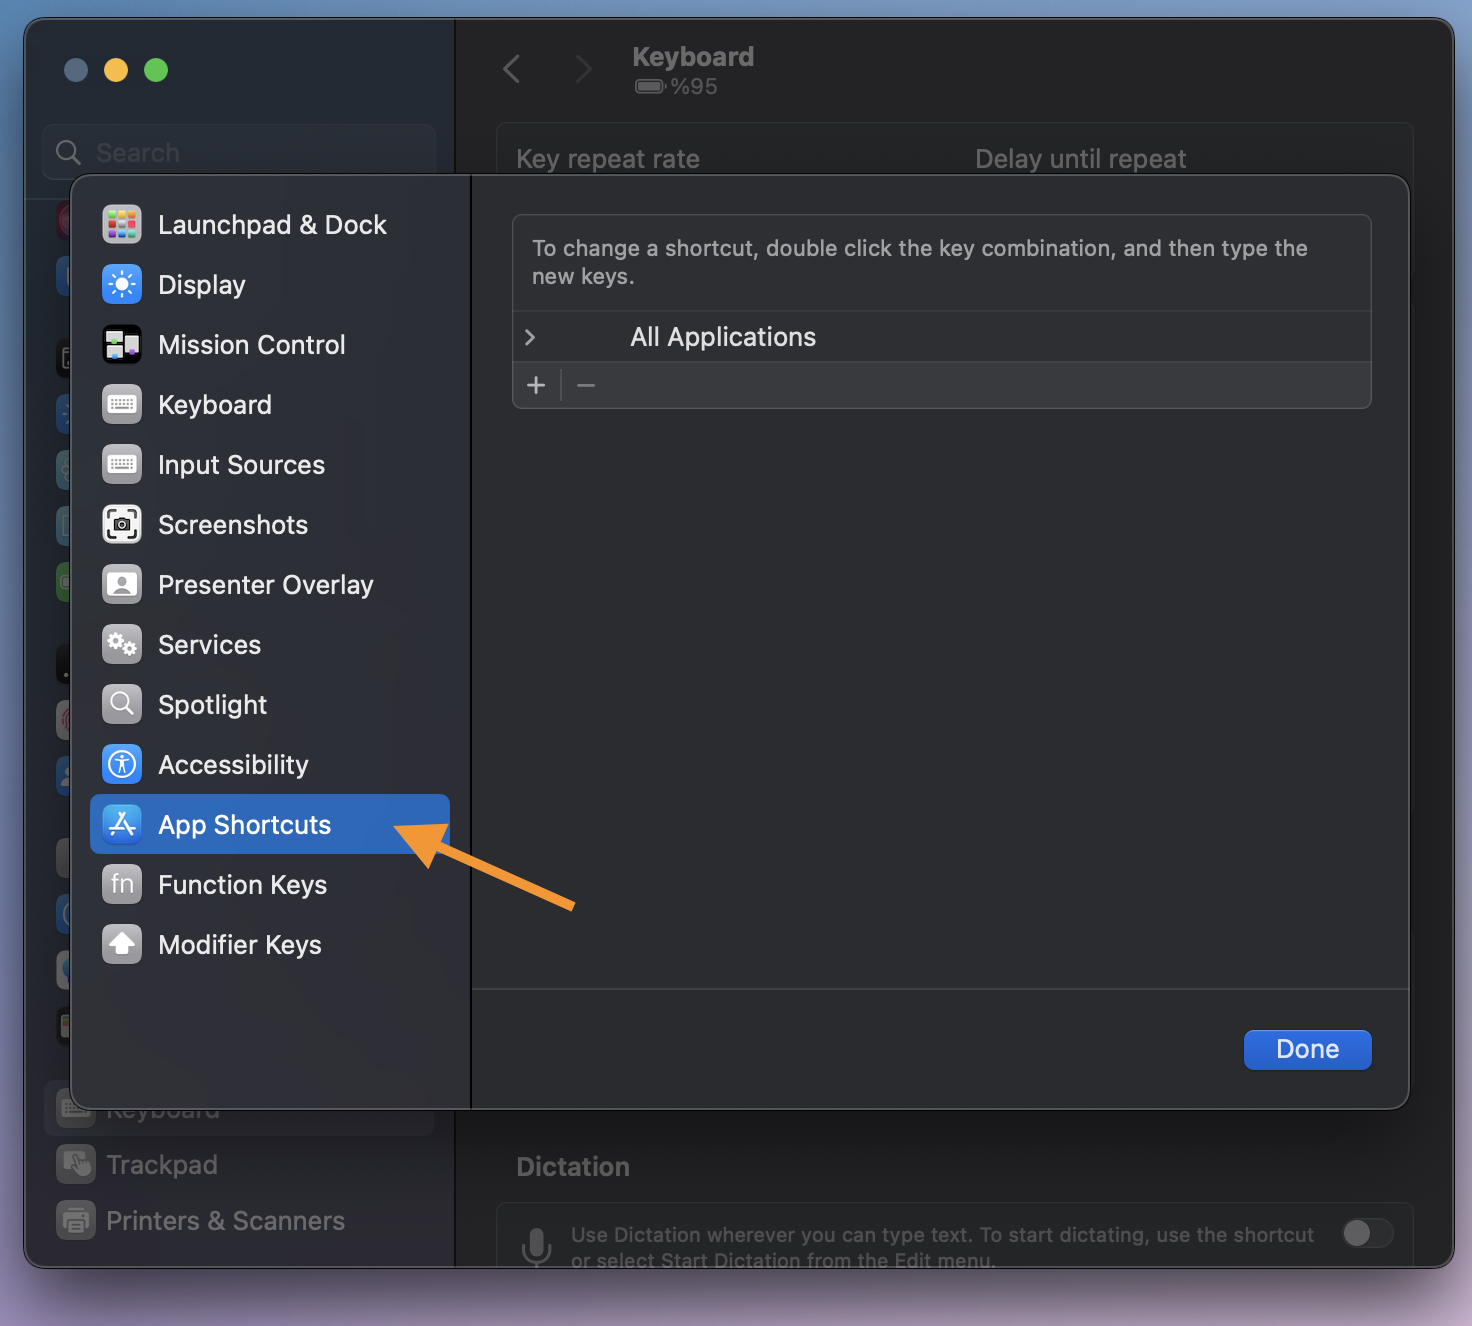The height and width of the screenshot is (1326, 1472).
Task: Click the Services gears icon
Action: pyautogui.click(x=122, y=645)
